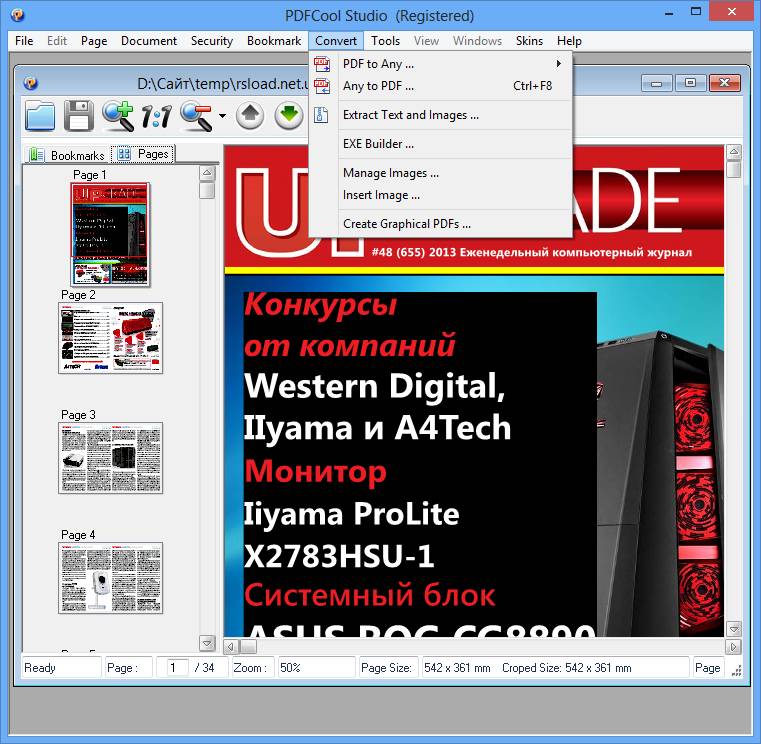Viewport: 761px width, 744px height.
Task: Go to previous page with up arrow
Action: (x=250, y=116)
